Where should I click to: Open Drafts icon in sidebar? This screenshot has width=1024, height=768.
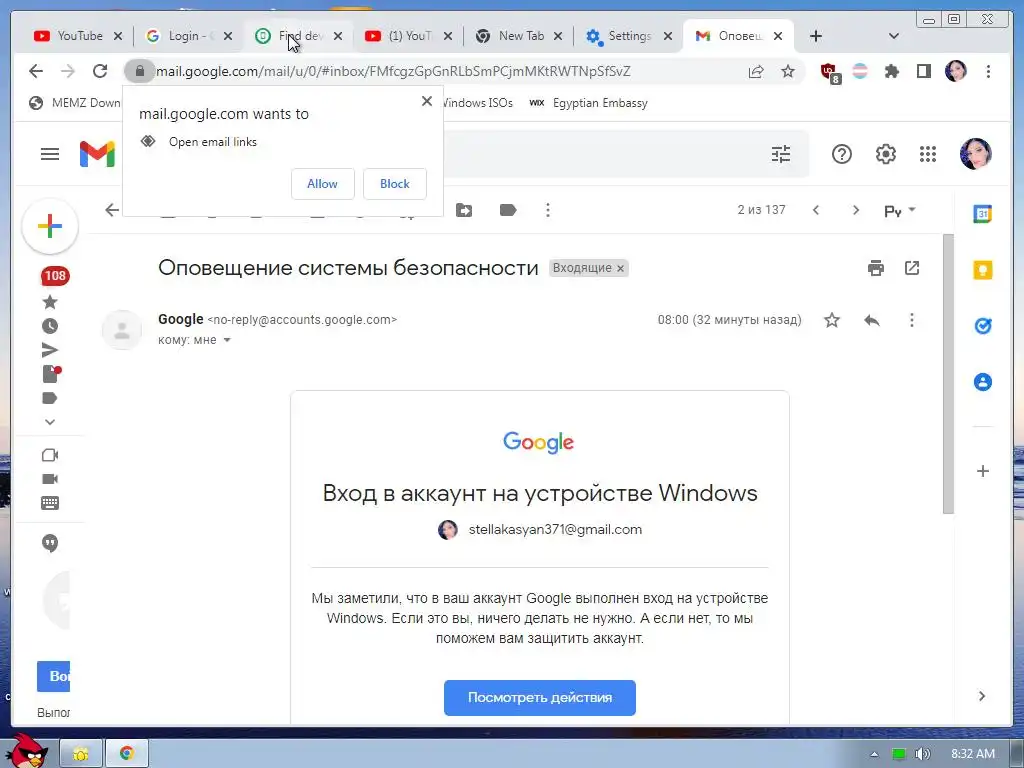click(51, 374)
